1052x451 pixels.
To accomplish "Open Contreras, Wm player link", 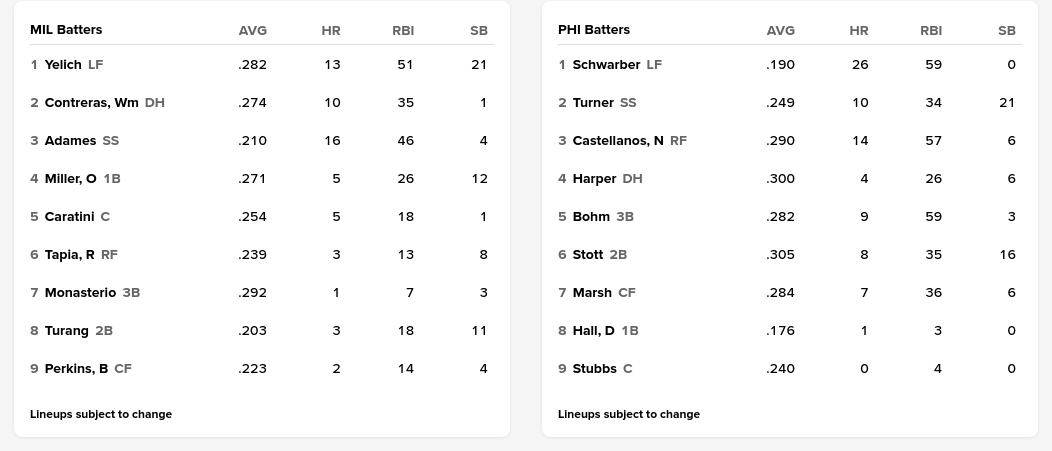I will [x=91, y=103].
